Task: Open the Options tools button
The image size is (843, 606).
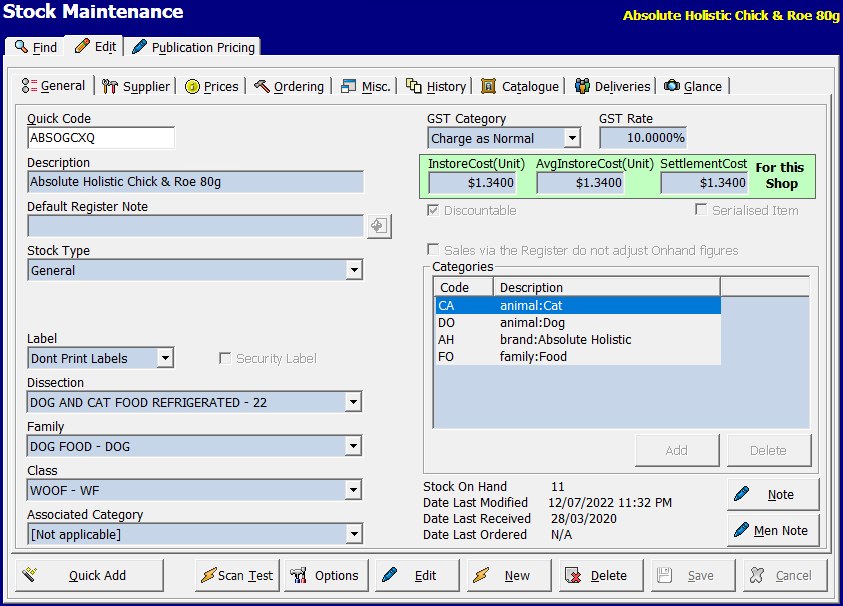Action: [x=325, y=575]
